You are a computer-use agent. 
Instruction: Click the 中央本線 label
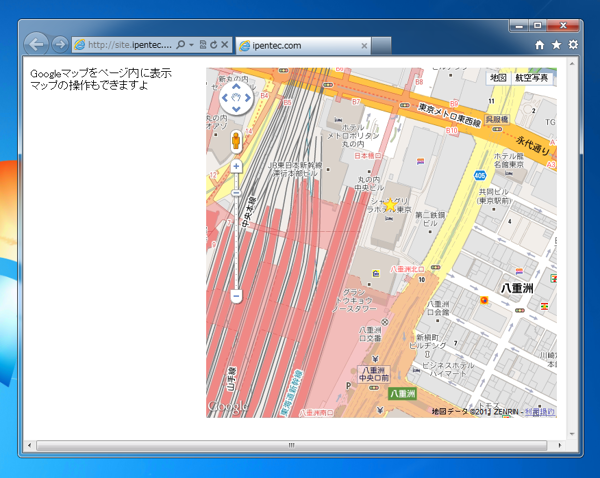click(x=248, y=212)
